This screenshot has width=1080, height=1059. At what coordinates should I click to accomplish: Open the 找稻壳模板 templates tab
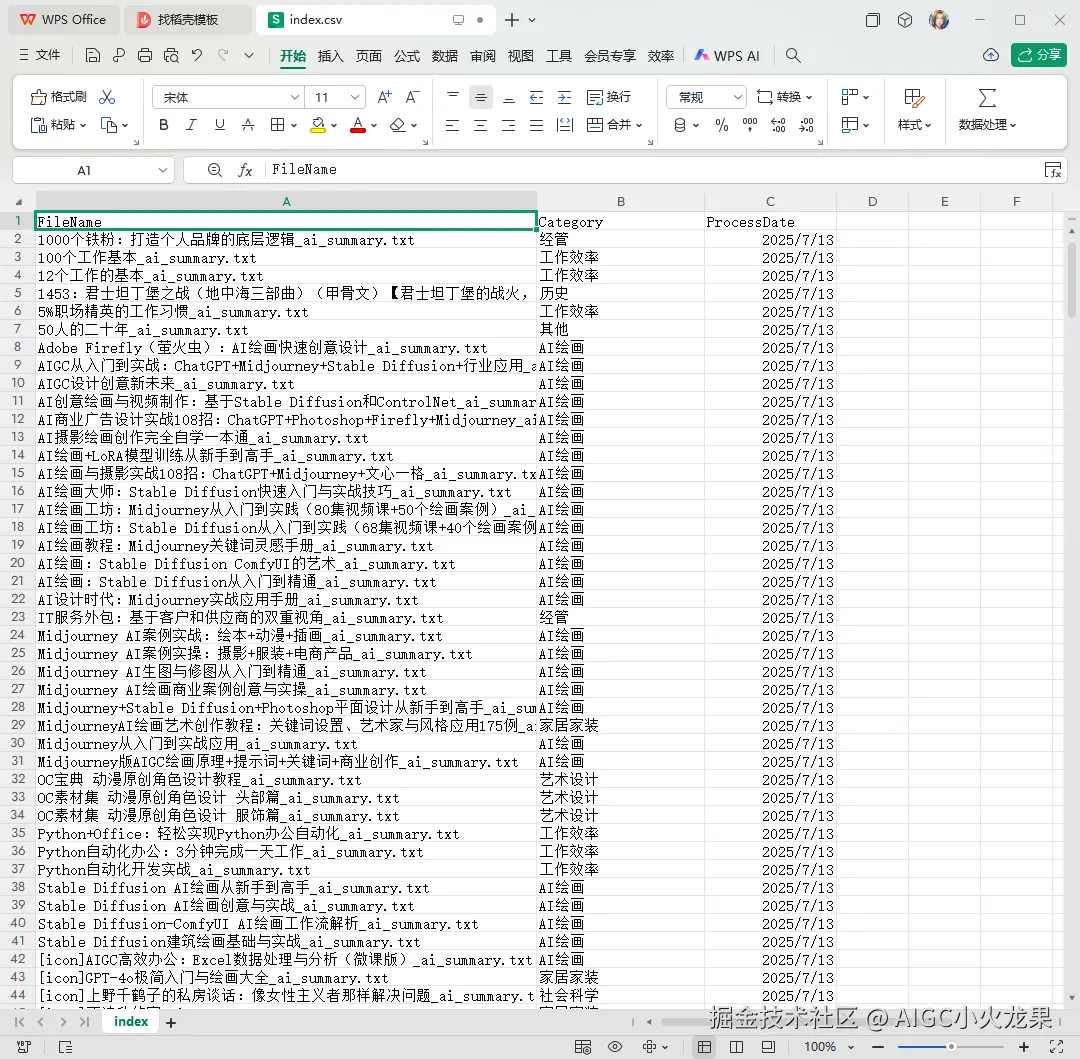[187, 20]
